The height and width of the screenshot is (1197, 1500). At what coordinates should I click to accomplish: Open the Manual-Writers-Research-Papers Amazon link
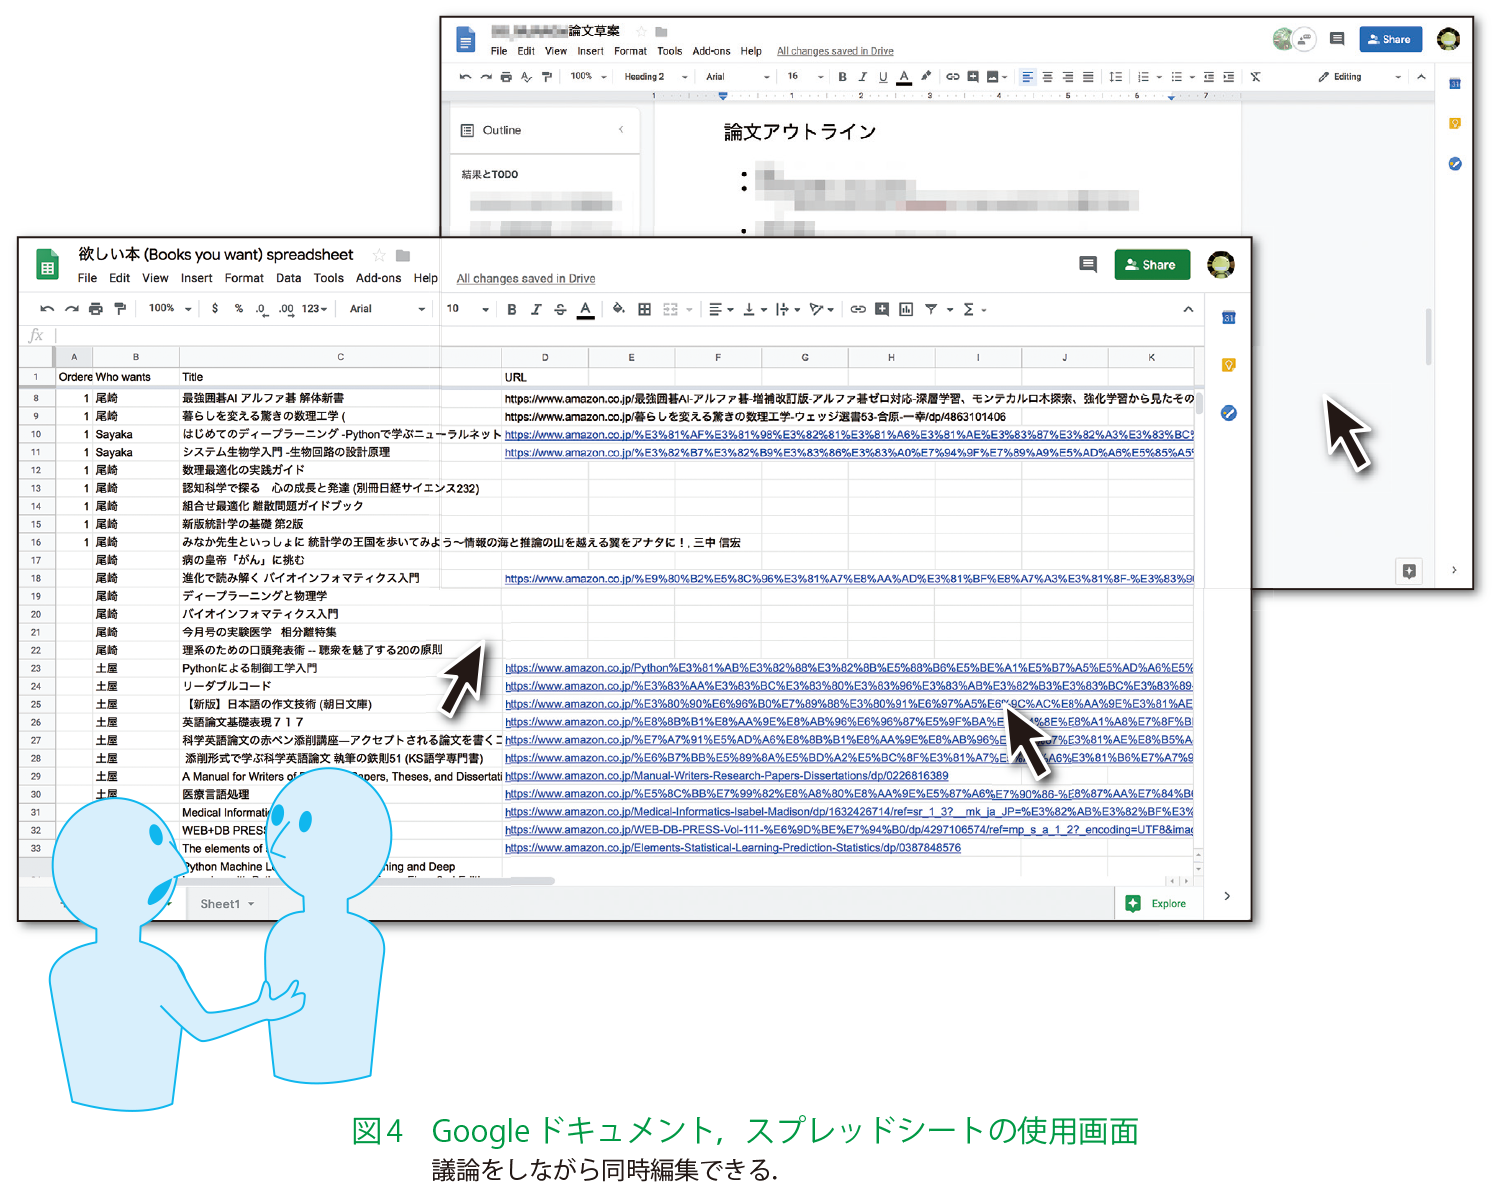[726, 776]
